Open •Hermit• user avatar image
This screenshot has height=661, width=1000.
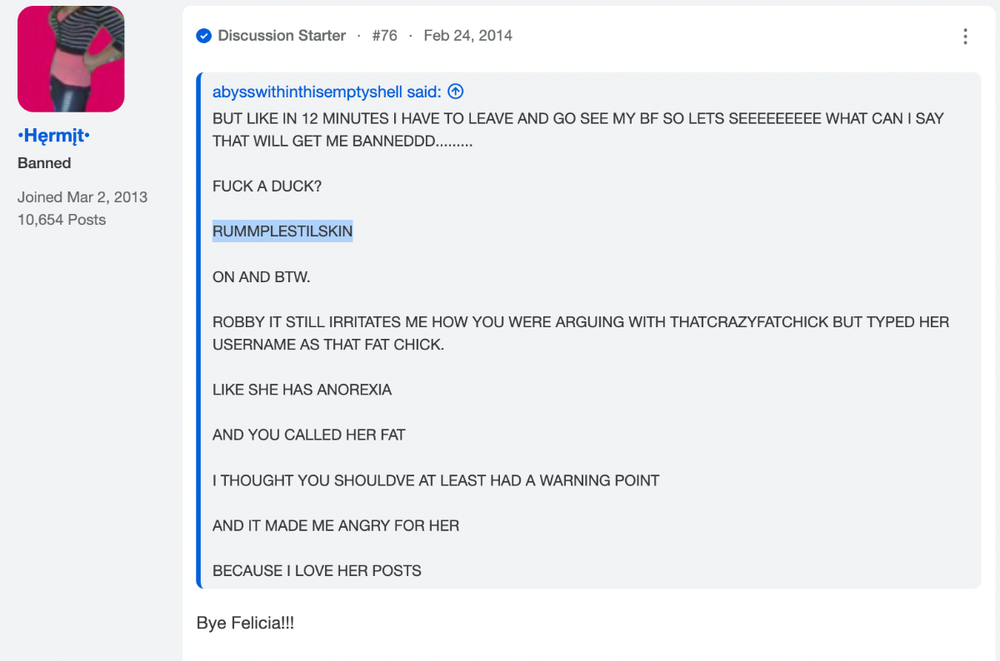point(71,59)
